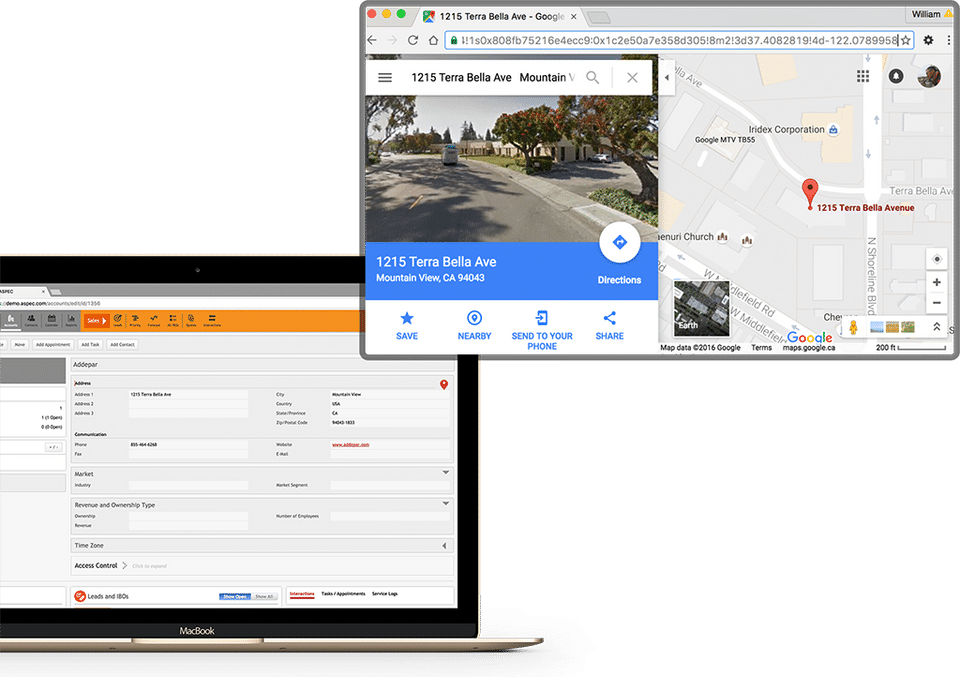Screen dimensions: 960x677
Task: Click the Add Contact button
Action: coord(122,345)
